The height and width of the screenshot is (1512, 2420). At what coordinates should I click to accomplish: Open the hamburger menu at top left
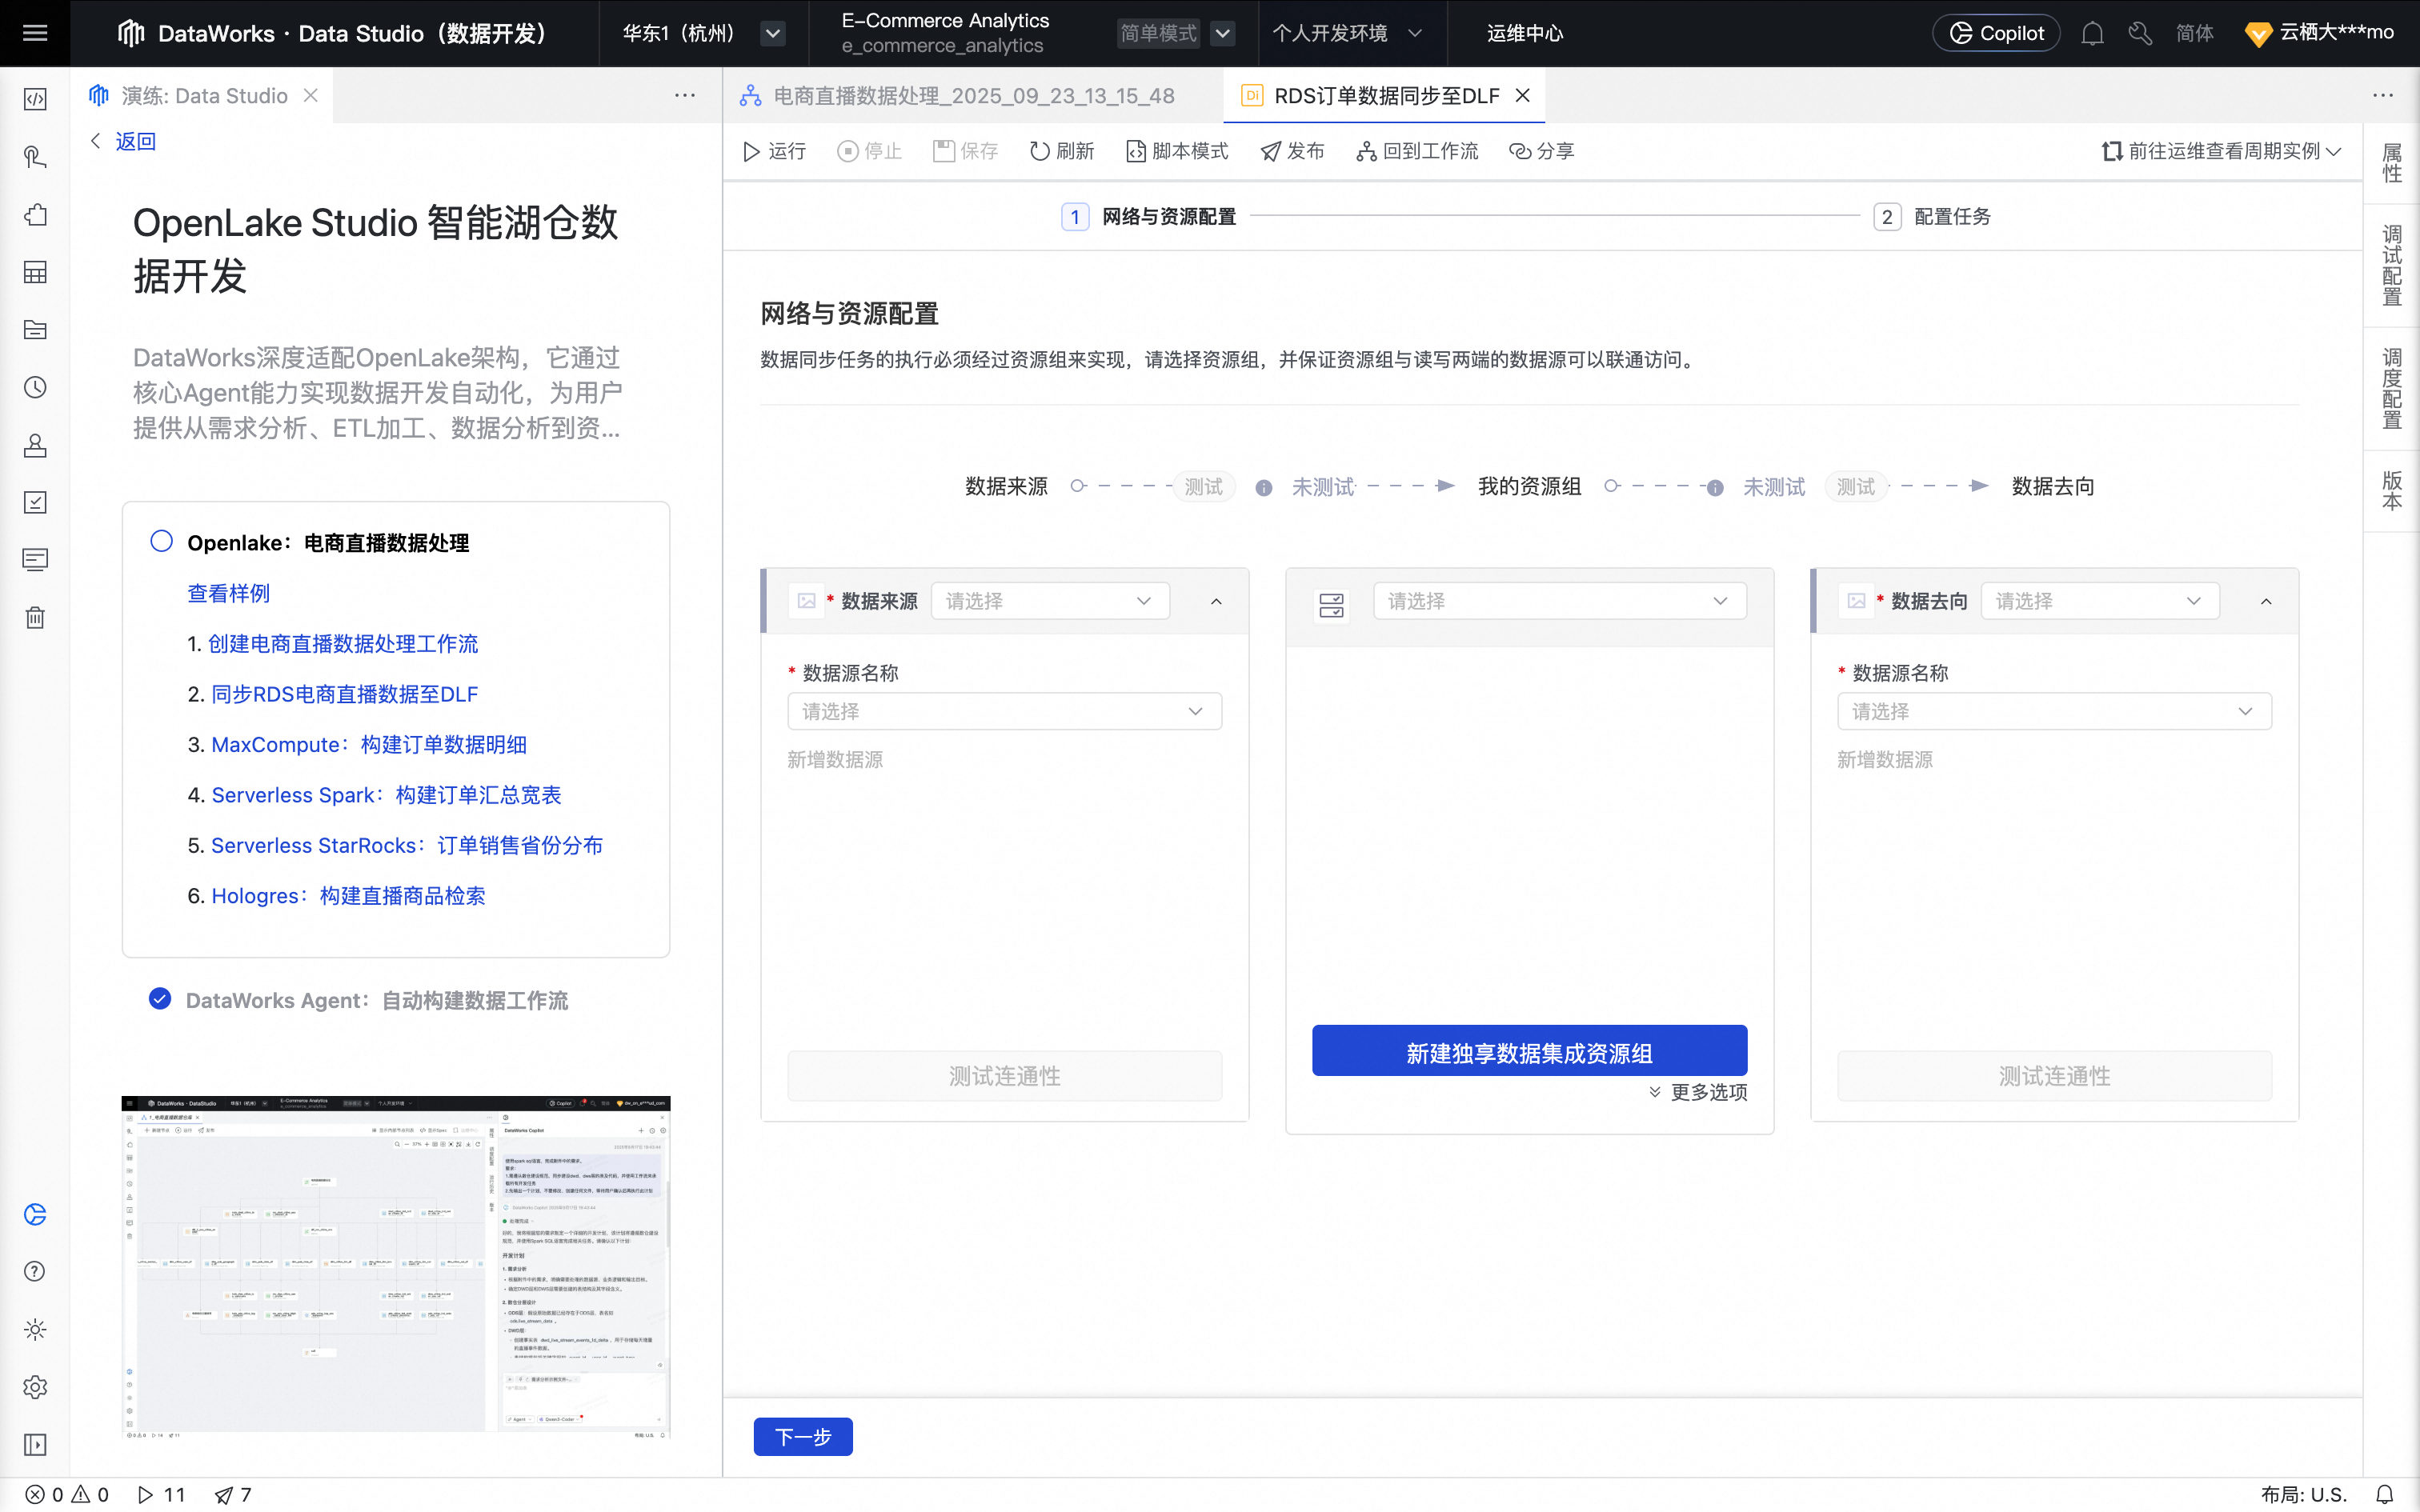pos(35,33)
